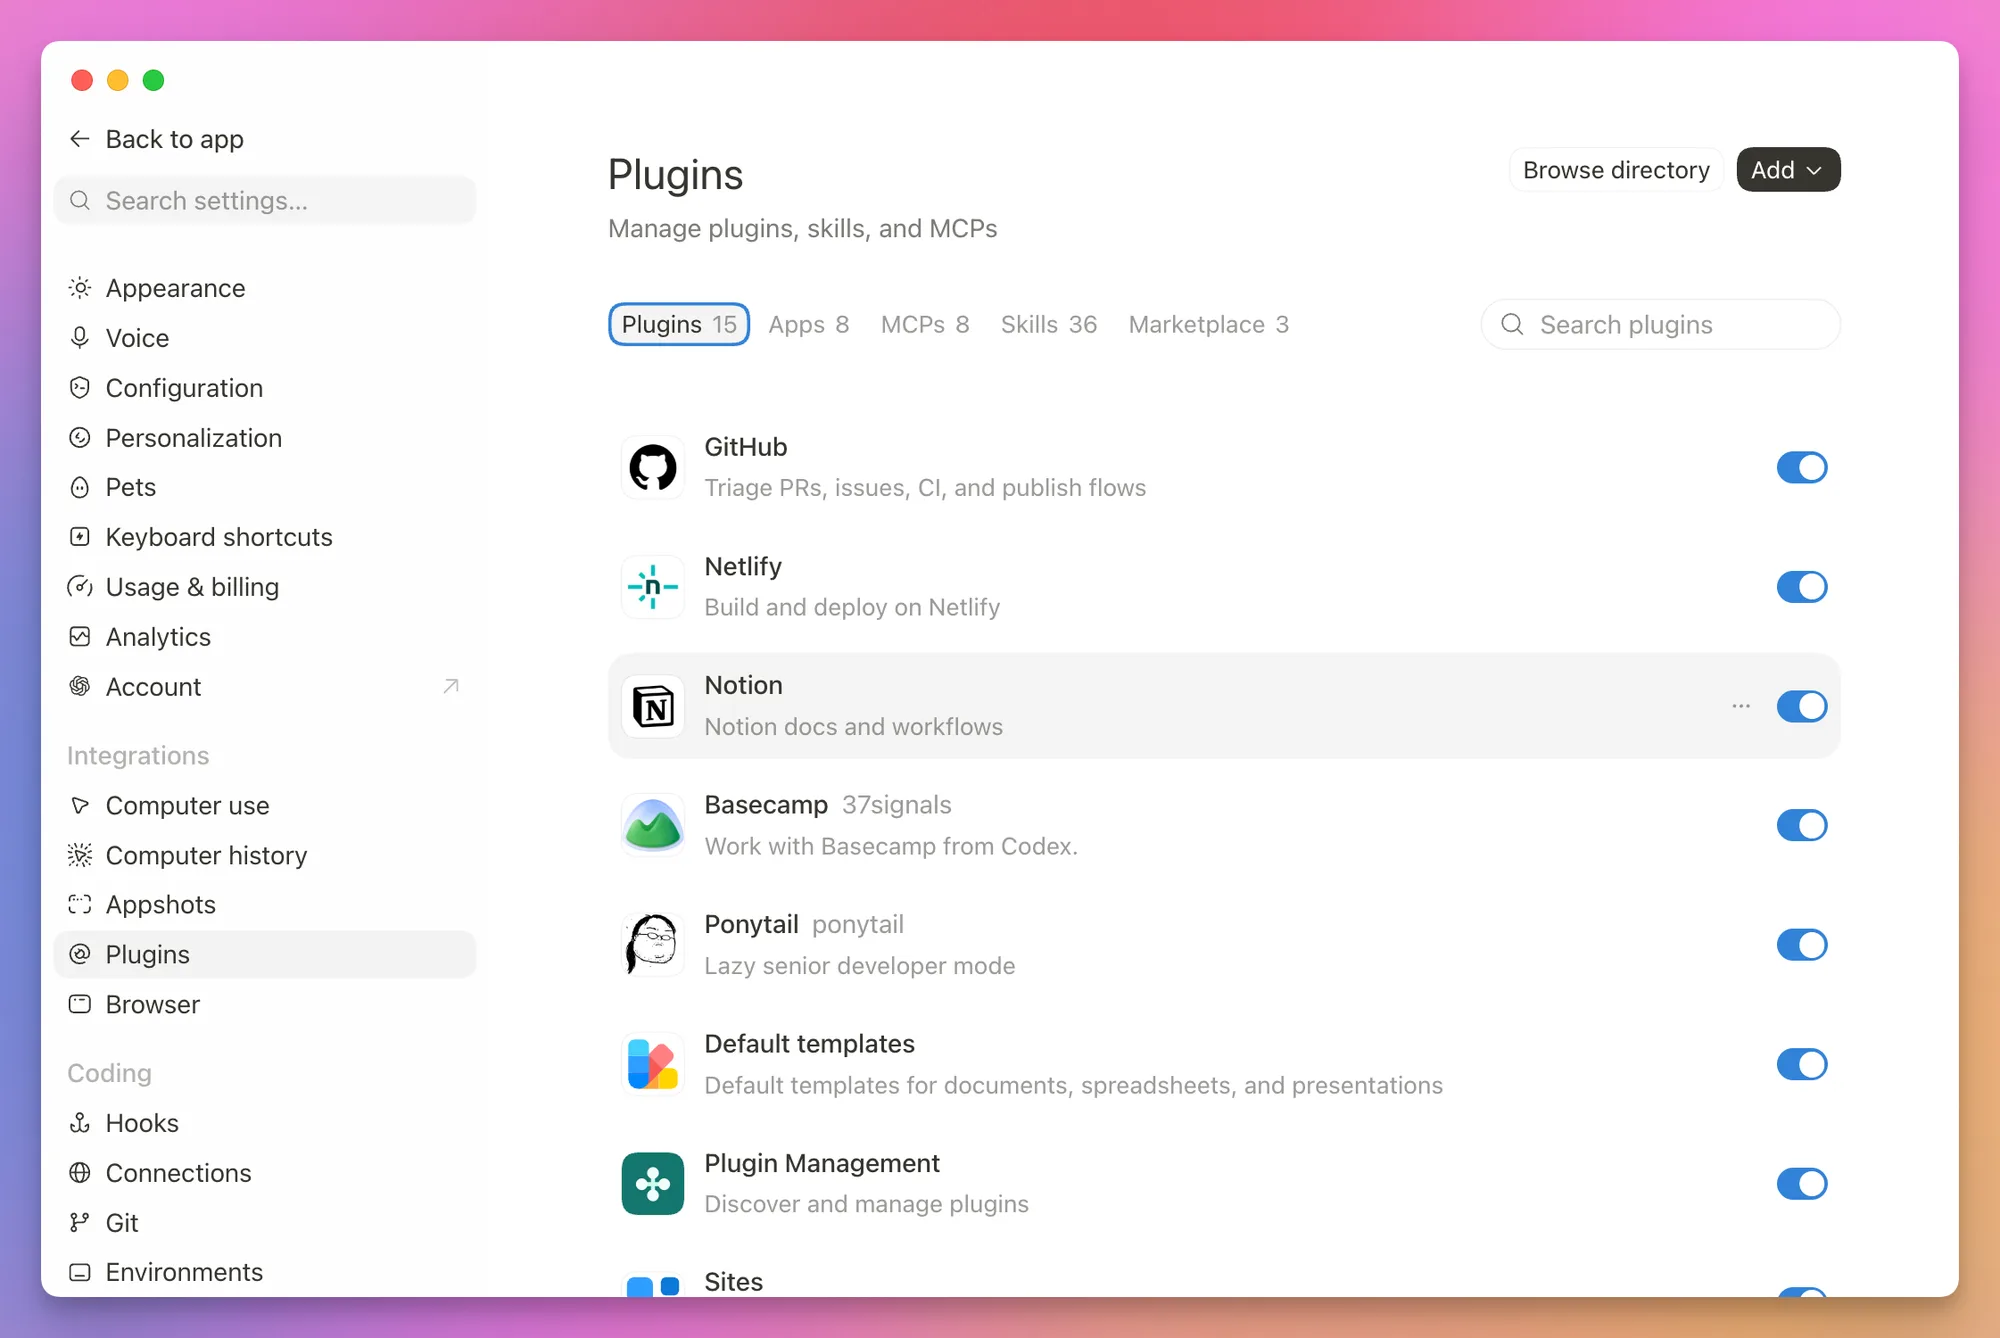Switch to the Skills 36 tab
Viewport: 2000px width, 1338px height.
[x=1049, y=324]
